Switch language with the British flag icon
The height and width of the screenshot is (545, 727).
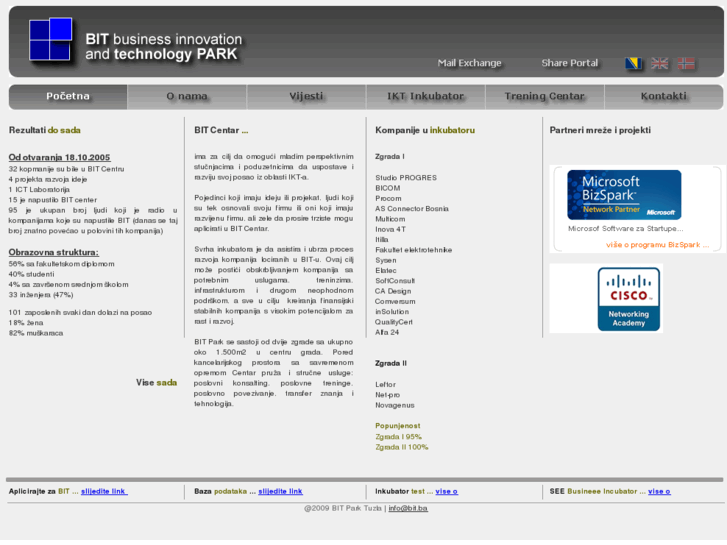659,63
